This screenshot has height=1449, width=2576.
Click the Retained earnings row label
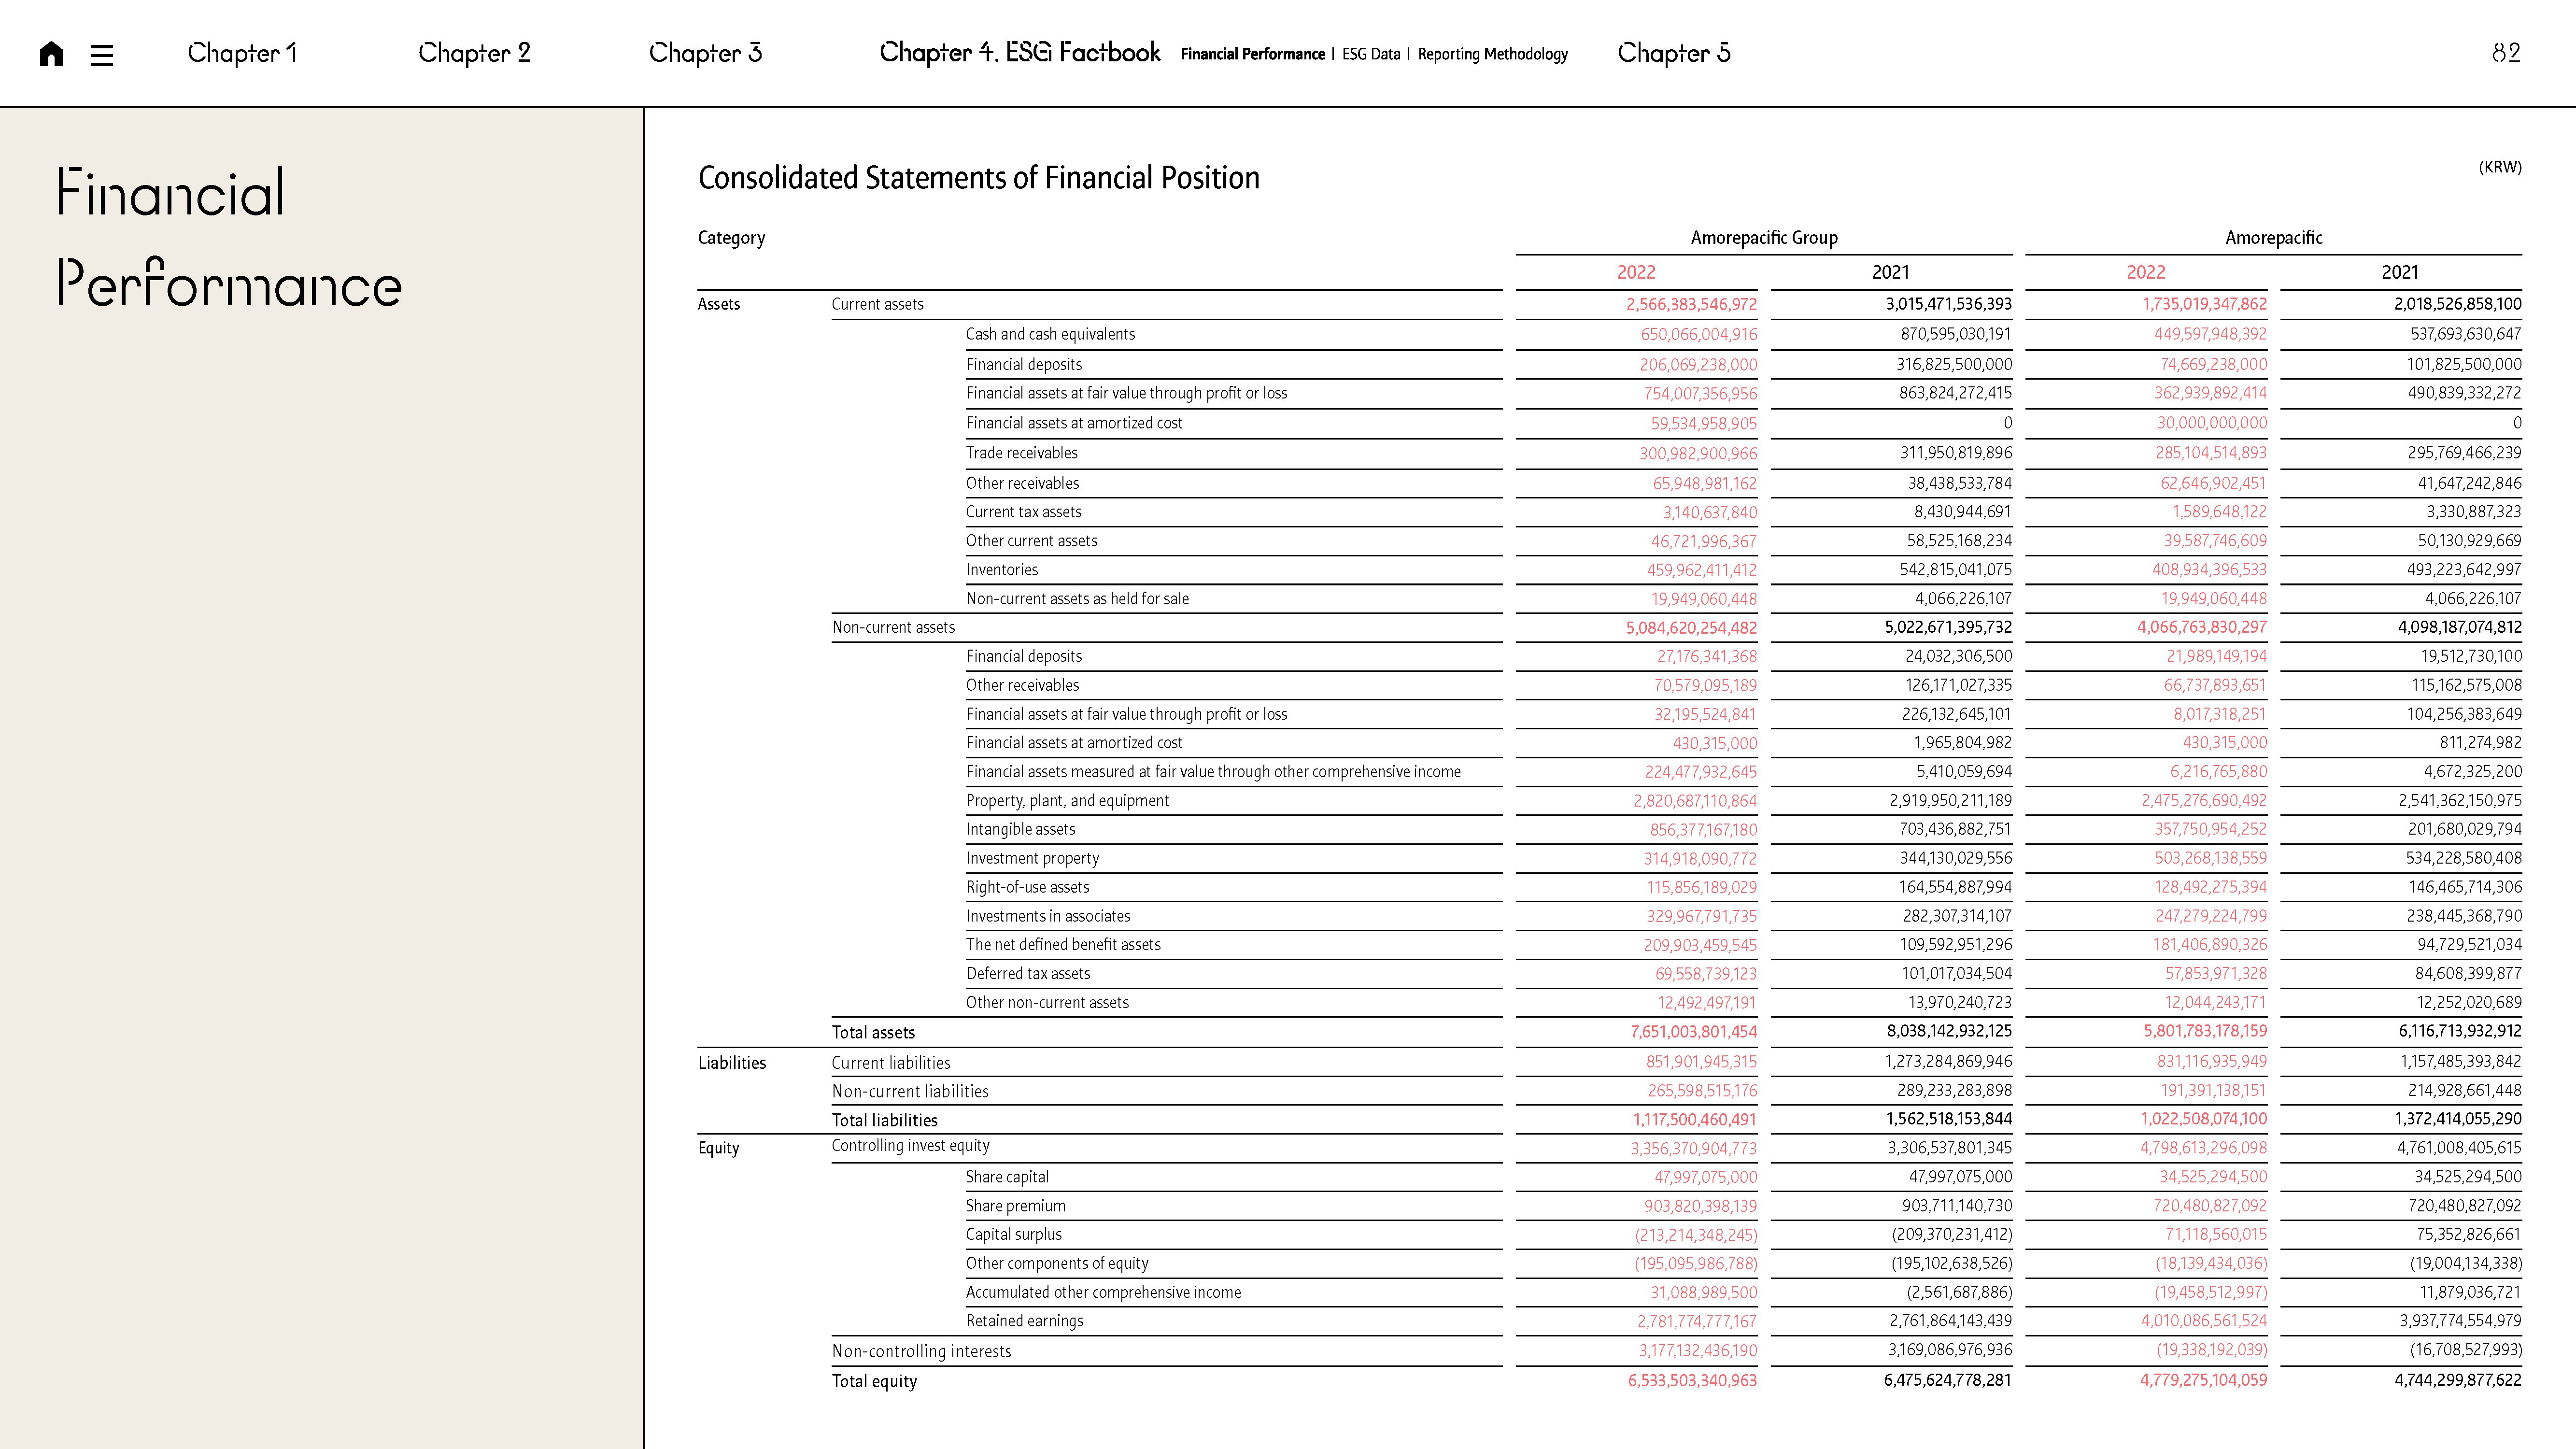click(x=1024, y=1321)
